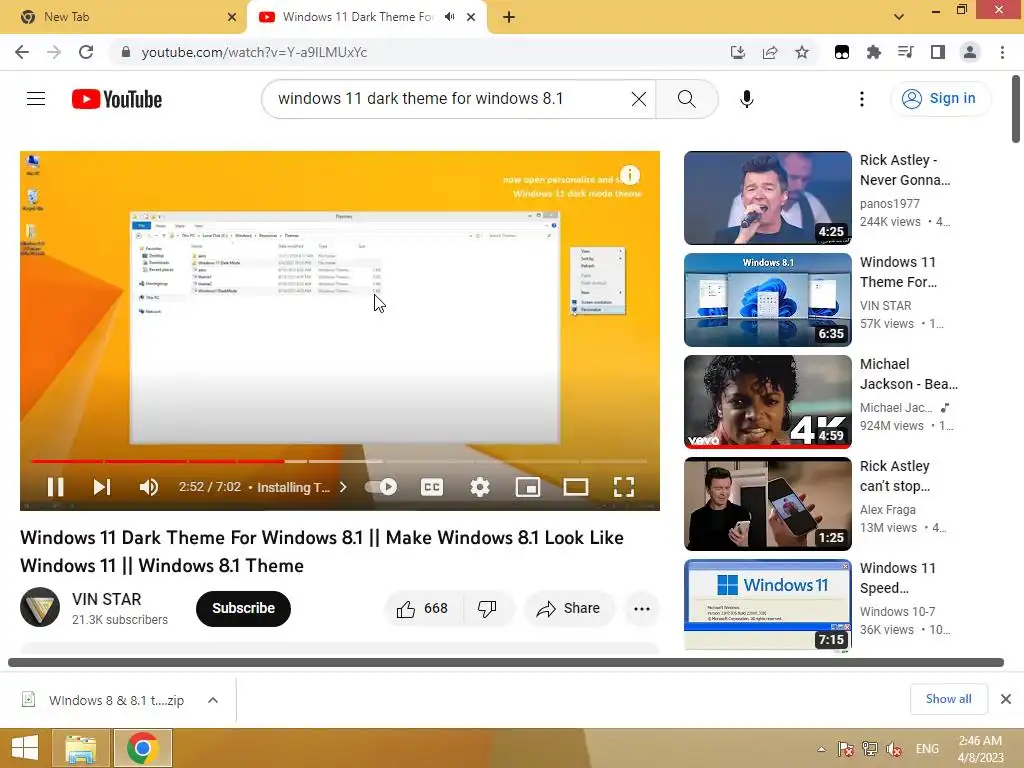Clear the YouTube search query
The height and width of the screenshot is (768, 1024).
tap(639, 99)
